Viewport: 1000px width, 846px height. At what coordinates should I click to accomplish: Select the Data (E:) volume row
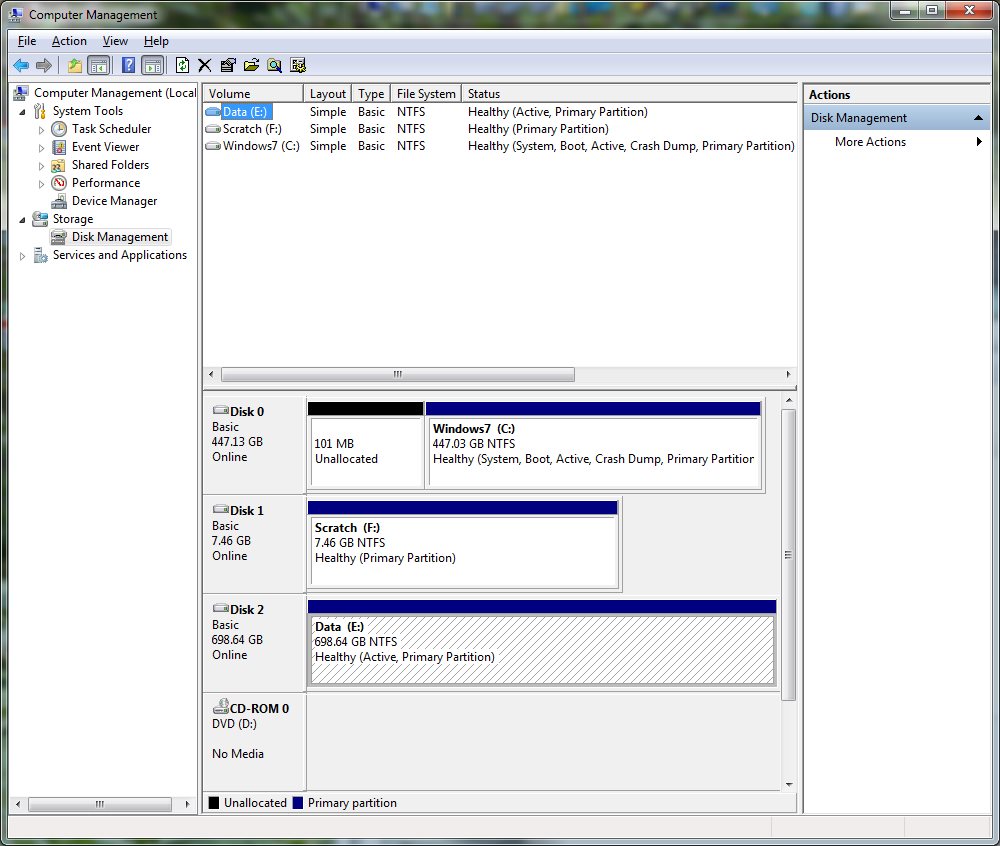coord(500,112)
